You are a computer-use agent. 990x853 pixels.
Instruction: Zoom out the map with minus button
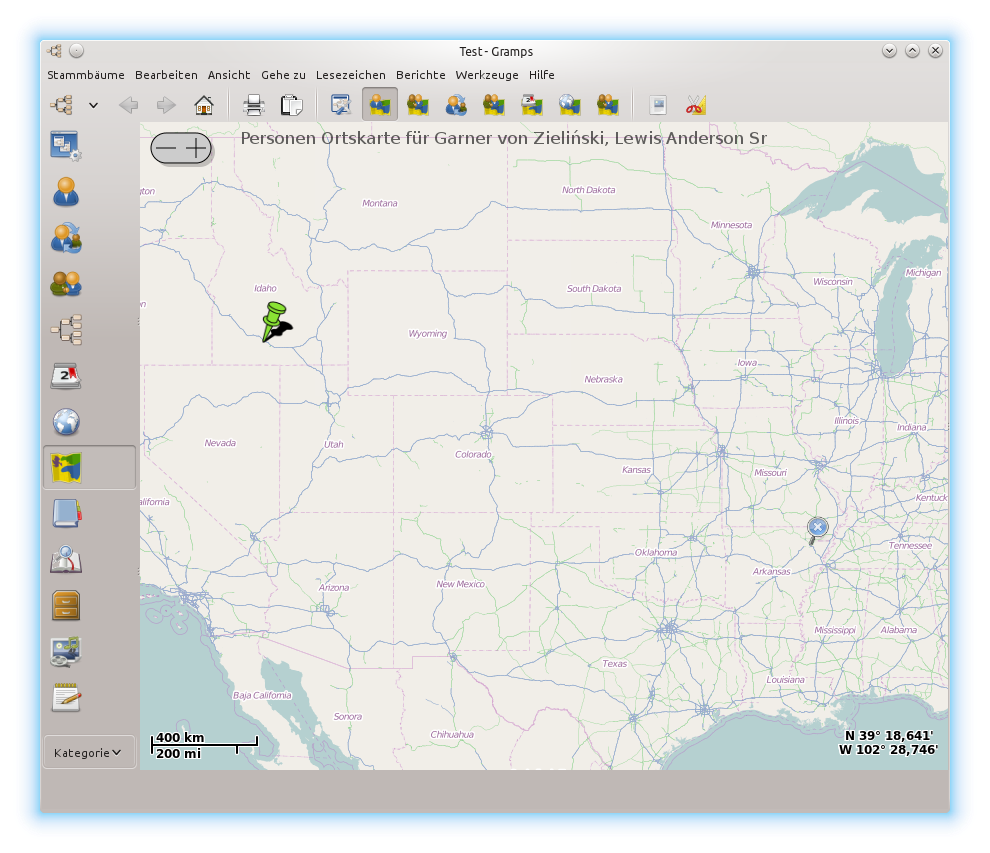point(166,149)
